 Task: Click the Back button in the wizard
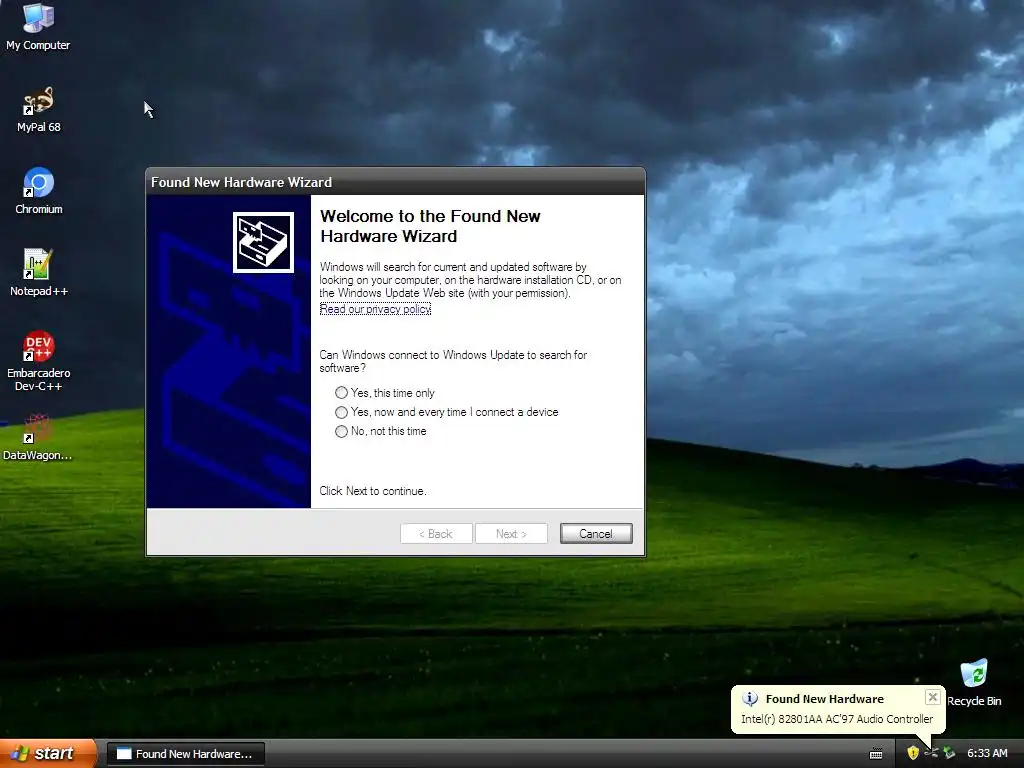(x=436, y=534)
